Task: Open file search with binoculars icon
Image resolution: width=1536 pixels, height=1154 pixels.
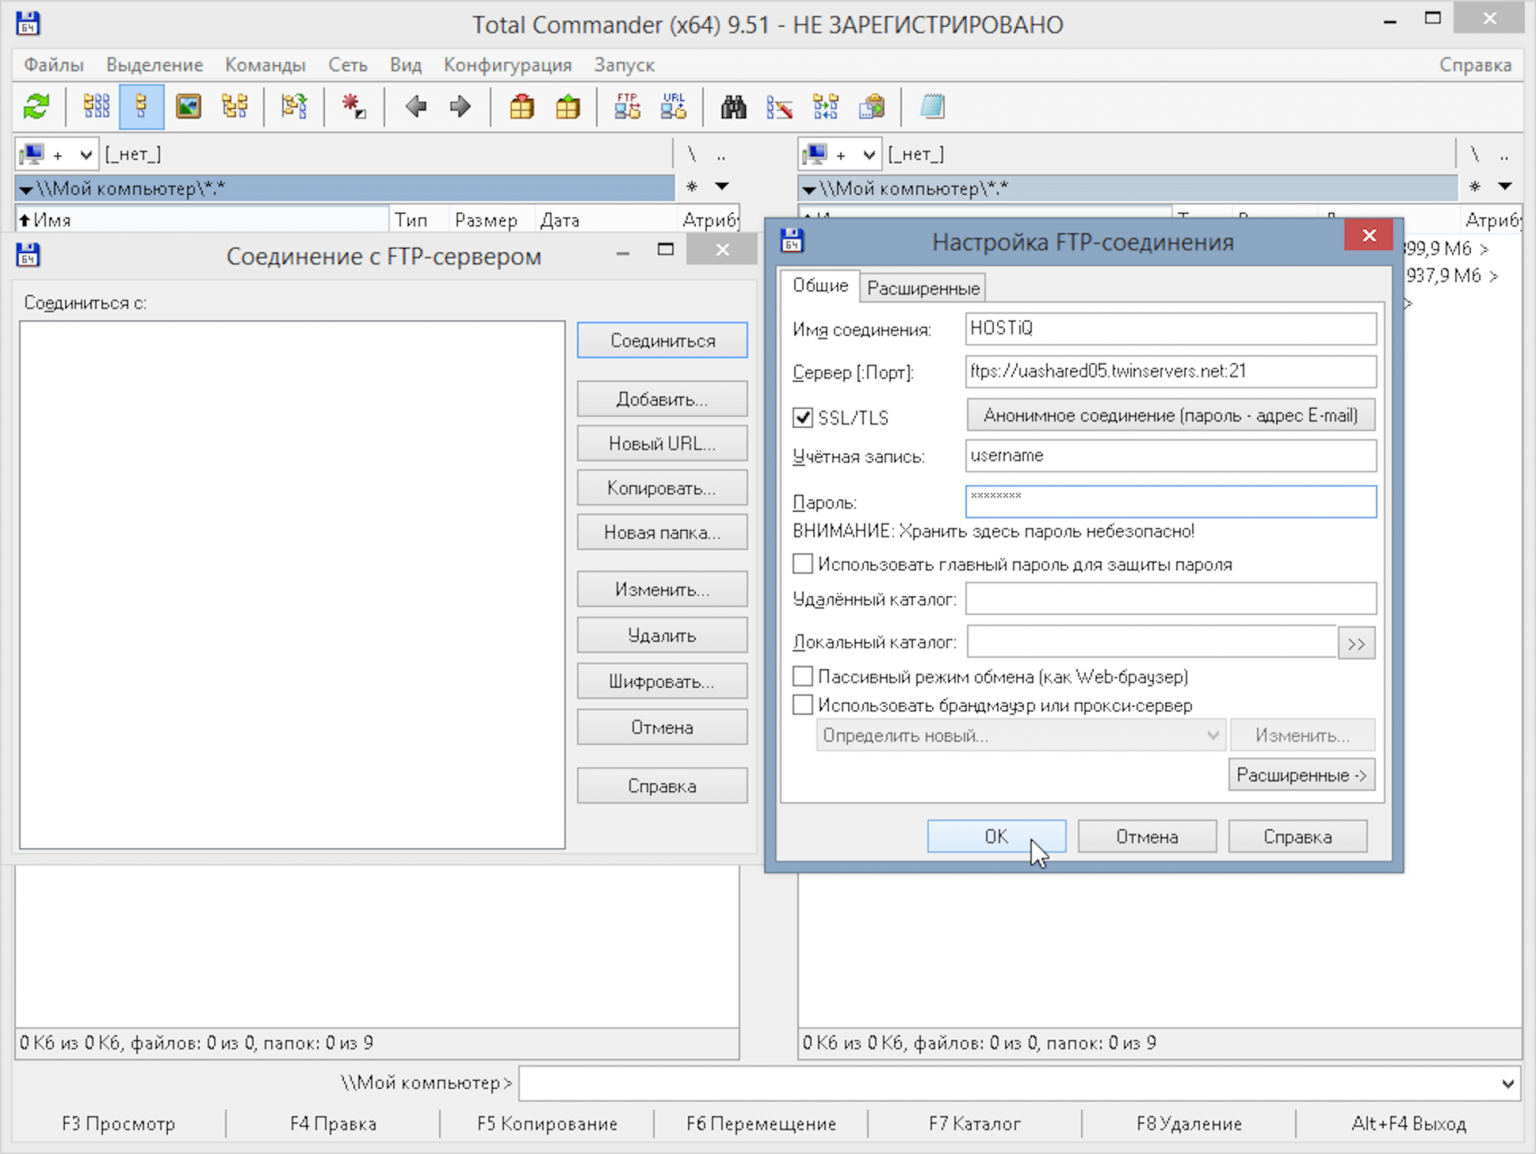Action: coord(733,106)
